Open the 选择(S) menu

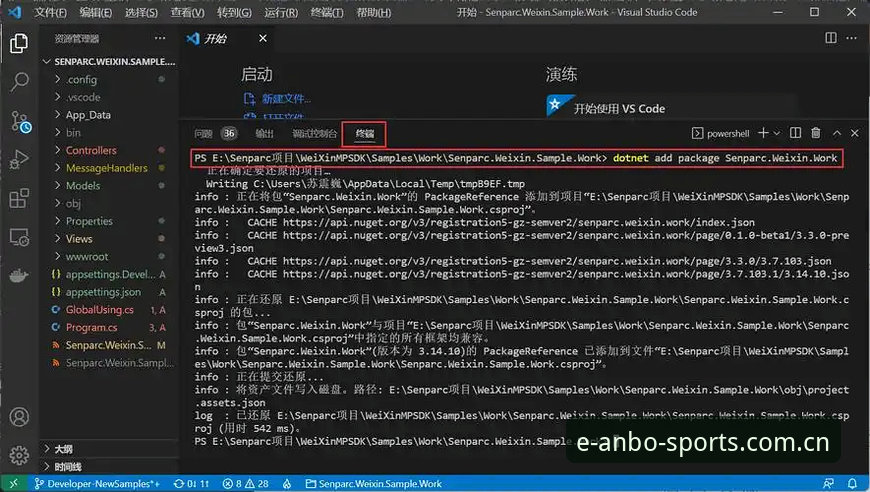click(x=141, y=12)
